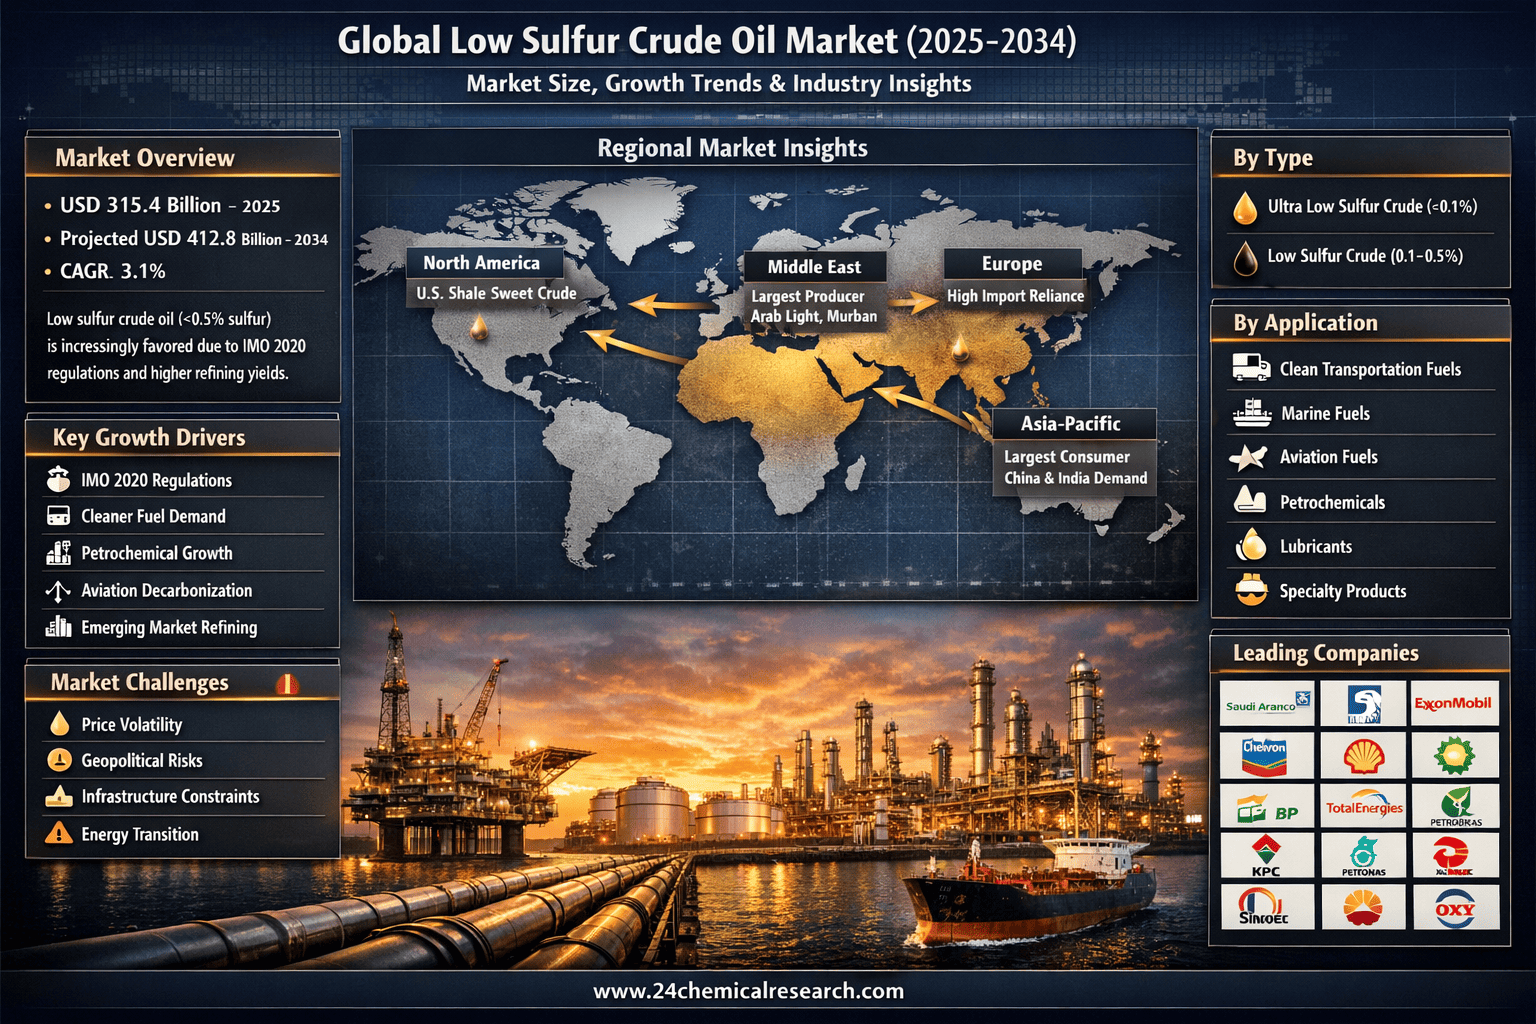
Task: Click the warning triangle next to Energy Transition
Action: (59, 833)
